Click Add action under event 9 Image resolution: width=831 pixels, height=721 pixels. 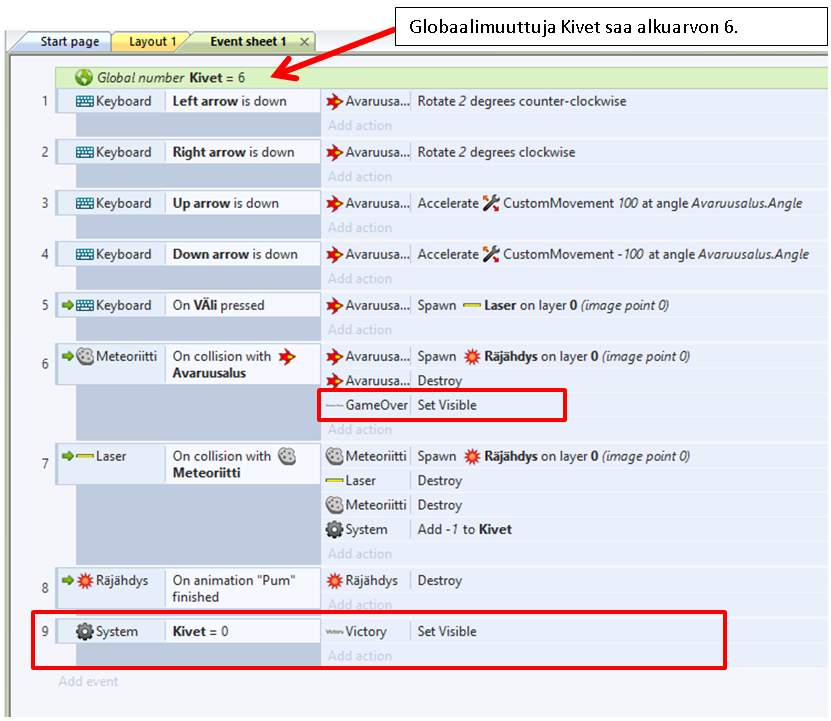click(360, 657)
